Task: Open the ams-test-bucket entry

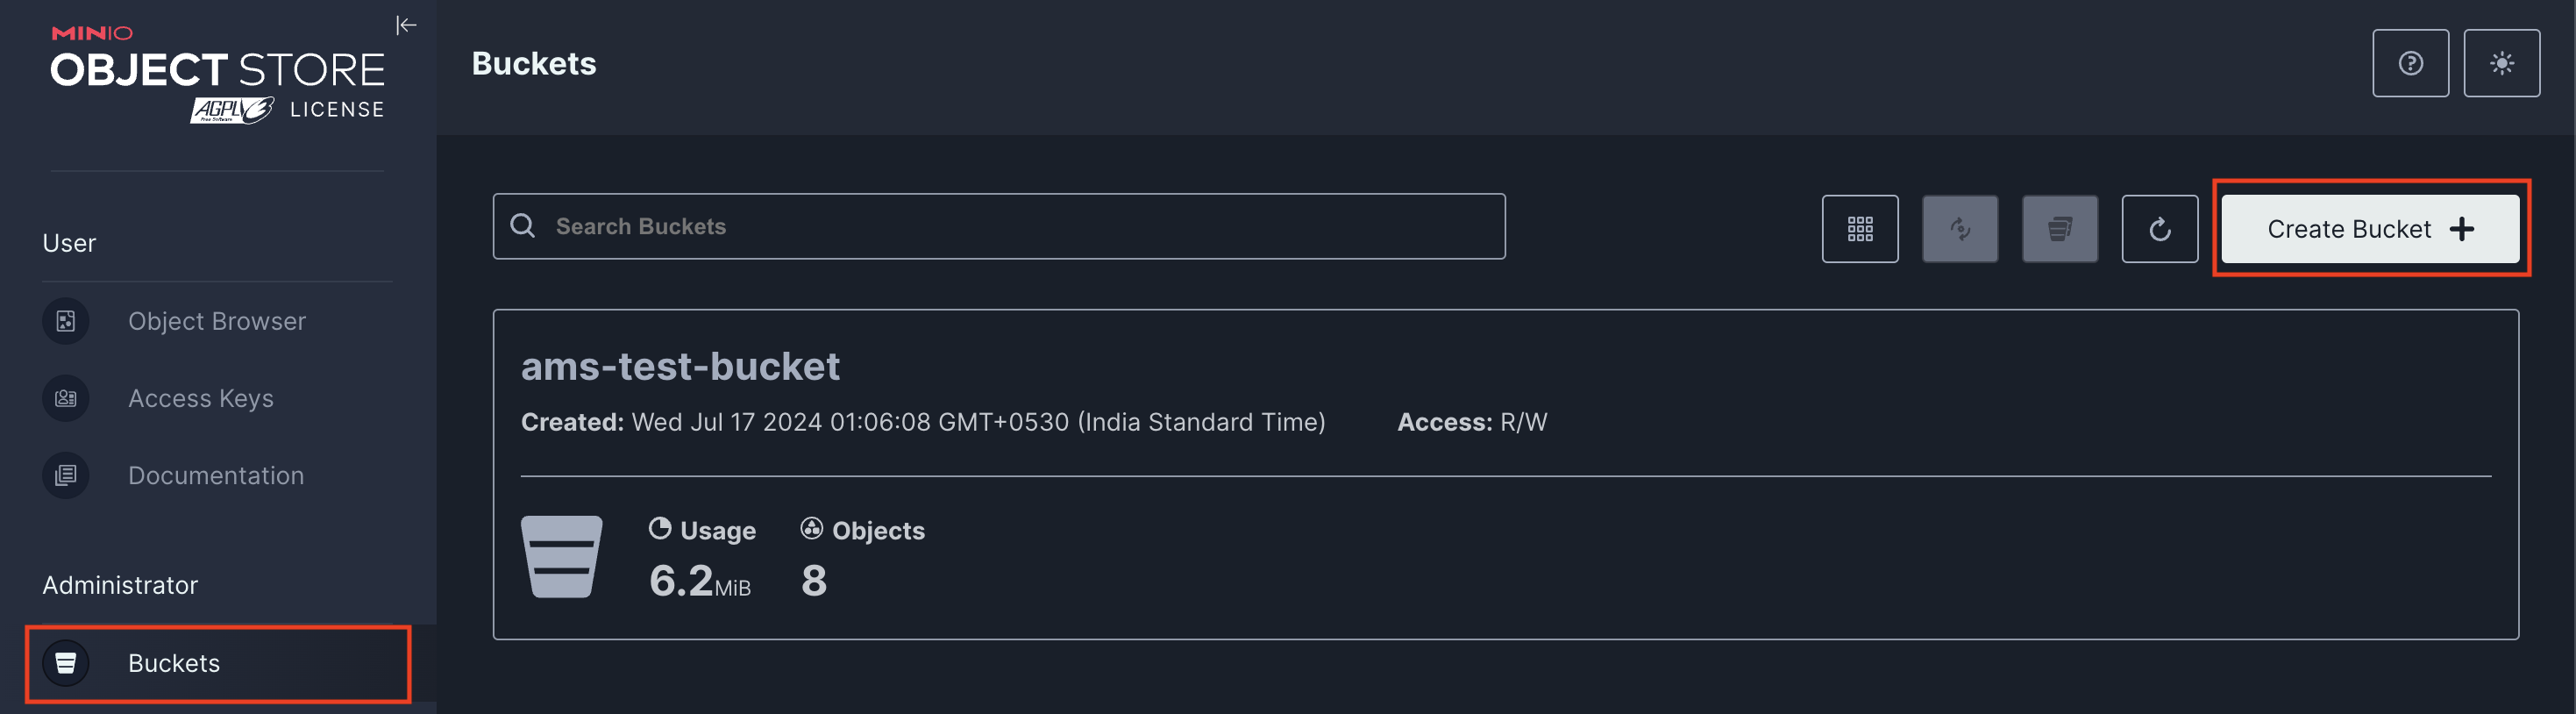Action: click(x=680, y=366)
